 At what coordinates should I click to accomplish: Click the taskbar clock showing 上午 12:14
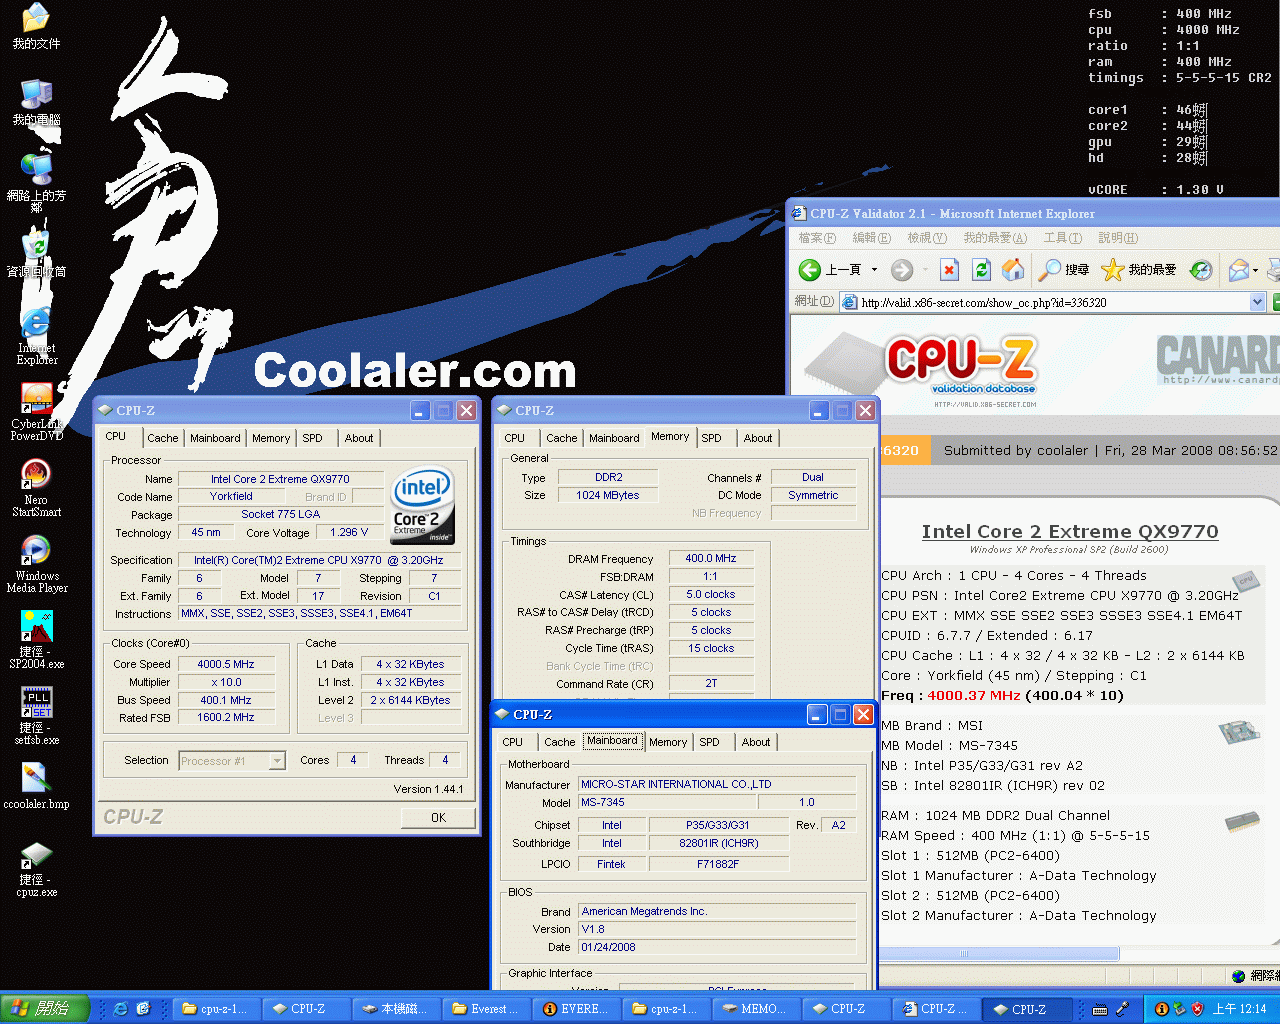pyautogui.click(x=1239, y=1008)
